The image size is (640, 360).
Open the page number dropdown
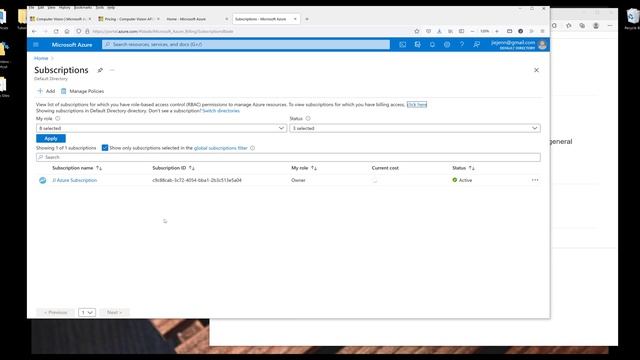pos(87,312)
